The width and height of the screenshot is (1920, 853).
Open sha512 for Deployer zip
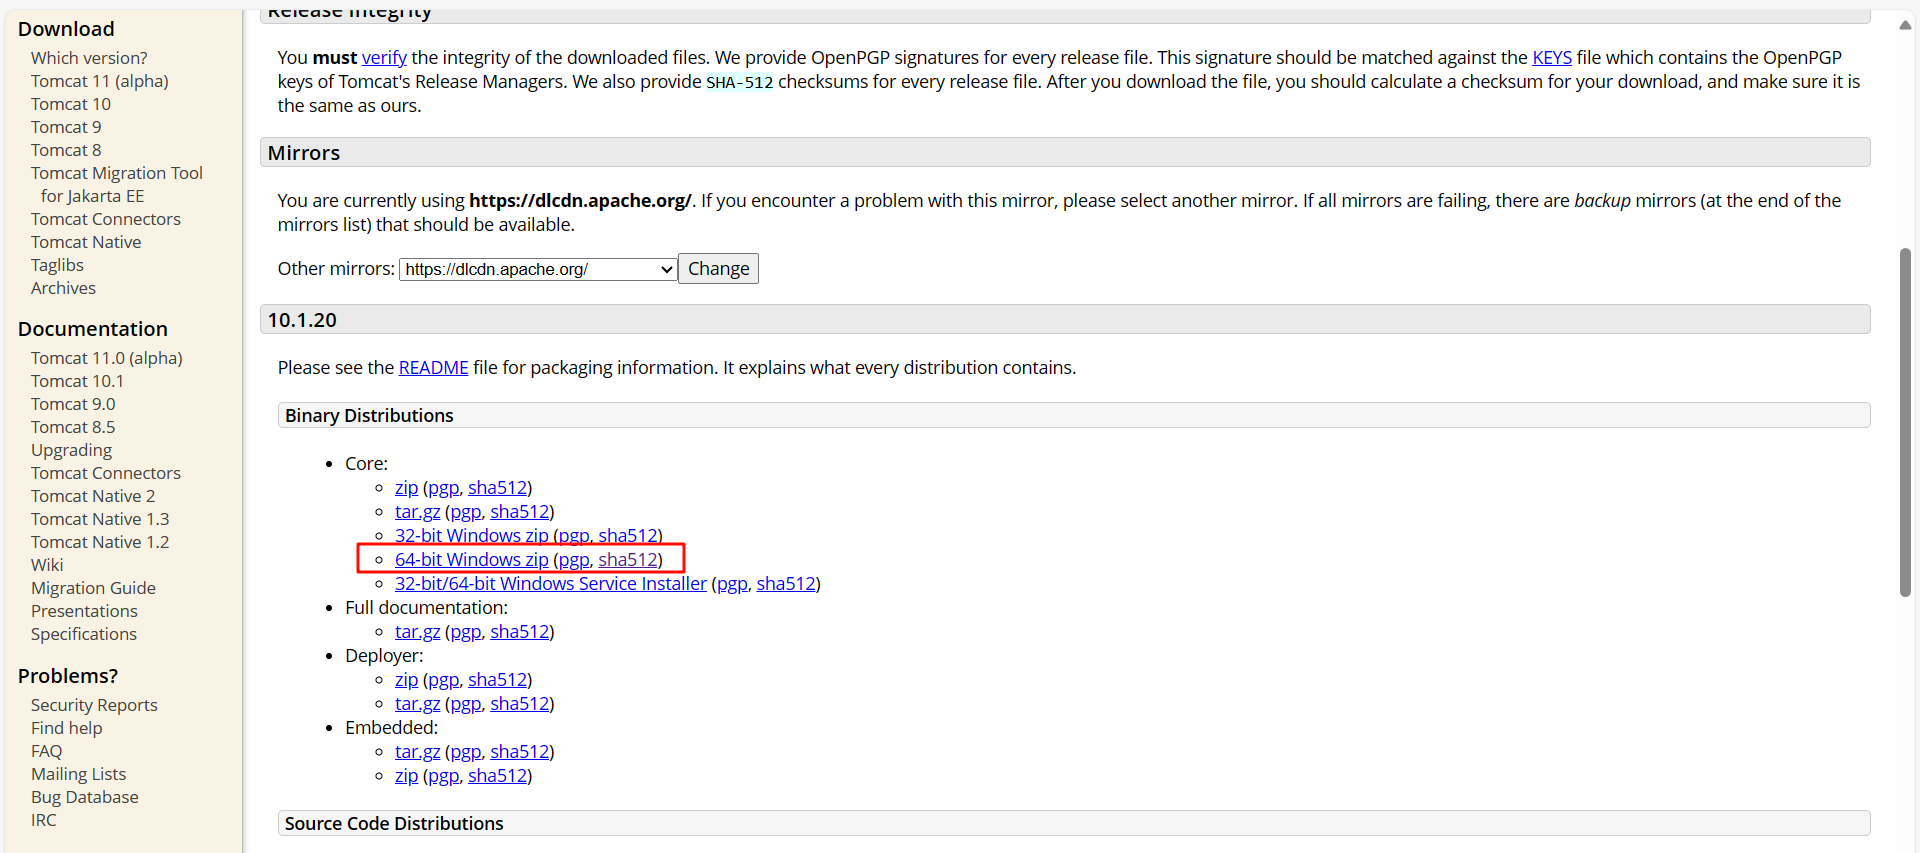click(x=497, y=680)
